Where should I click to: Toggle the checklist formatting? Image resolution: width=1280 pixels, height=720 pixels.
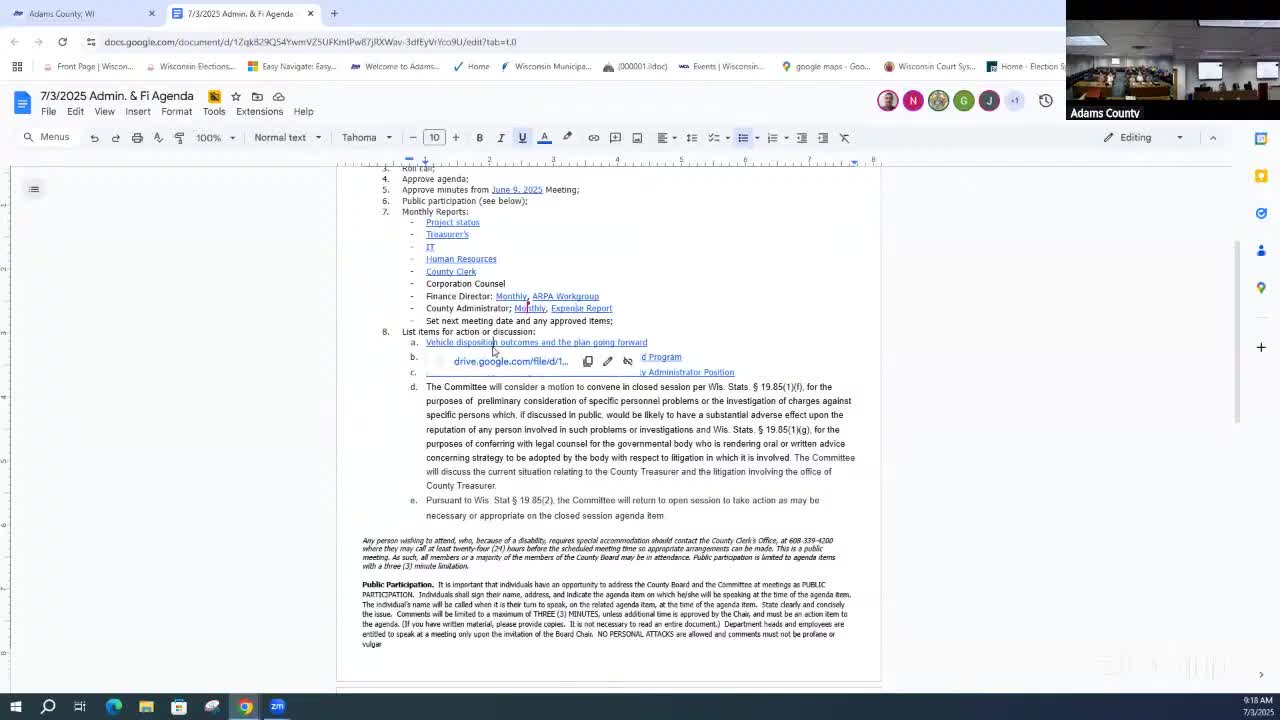pos(714,138)
